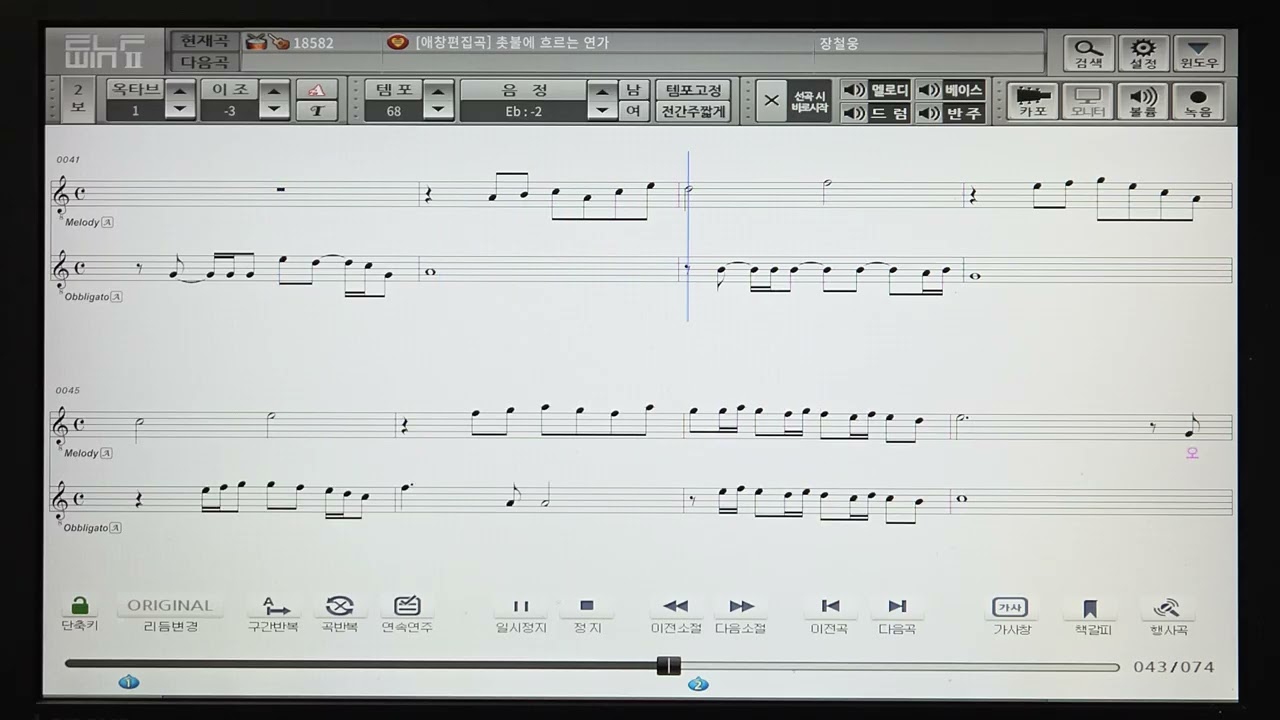Image resolution: width=1280 pixels, height=720 pixels.
Task: Mute the 반주 accompaniment track
Action: (x=951, y=113)
